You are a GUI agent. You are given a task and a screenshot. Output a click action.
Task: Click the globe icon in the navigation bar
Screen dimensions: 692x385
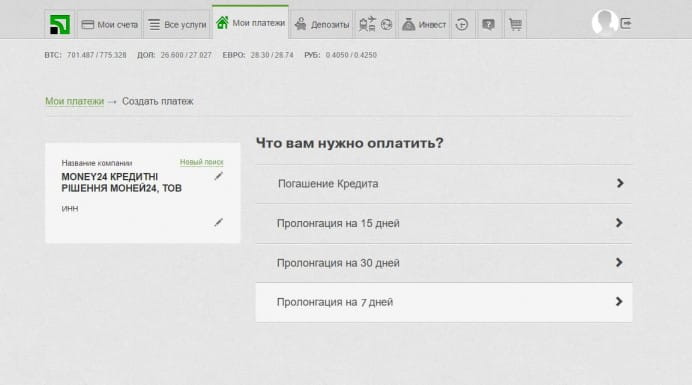point(386,24)
